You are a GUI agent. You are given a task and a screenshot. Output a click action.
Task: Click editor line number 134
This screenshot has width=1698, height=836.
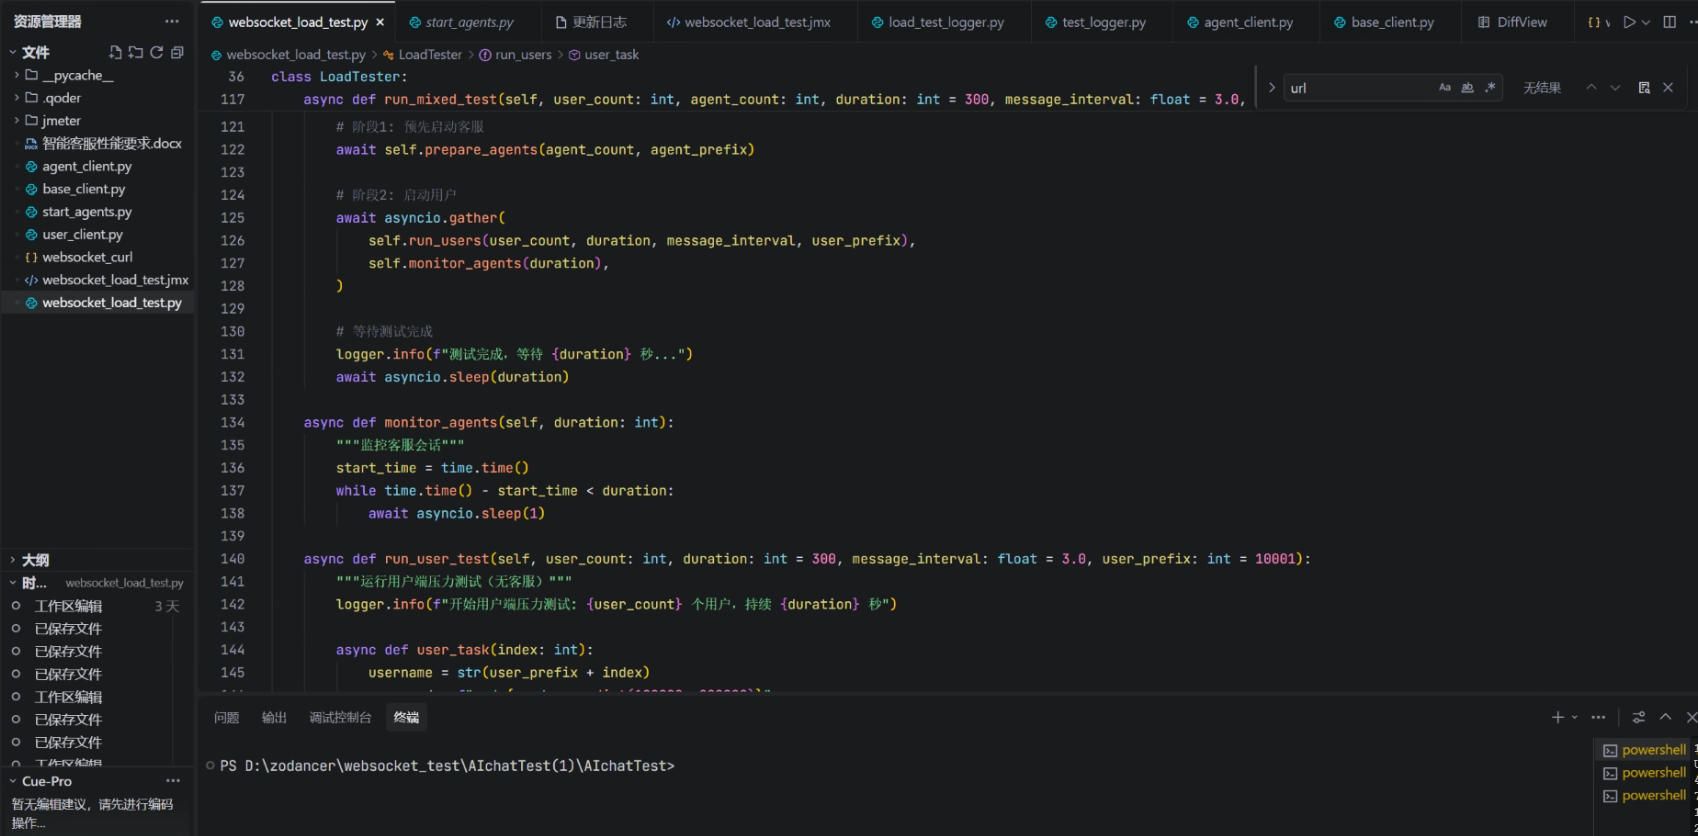click(x=232, y=423)
